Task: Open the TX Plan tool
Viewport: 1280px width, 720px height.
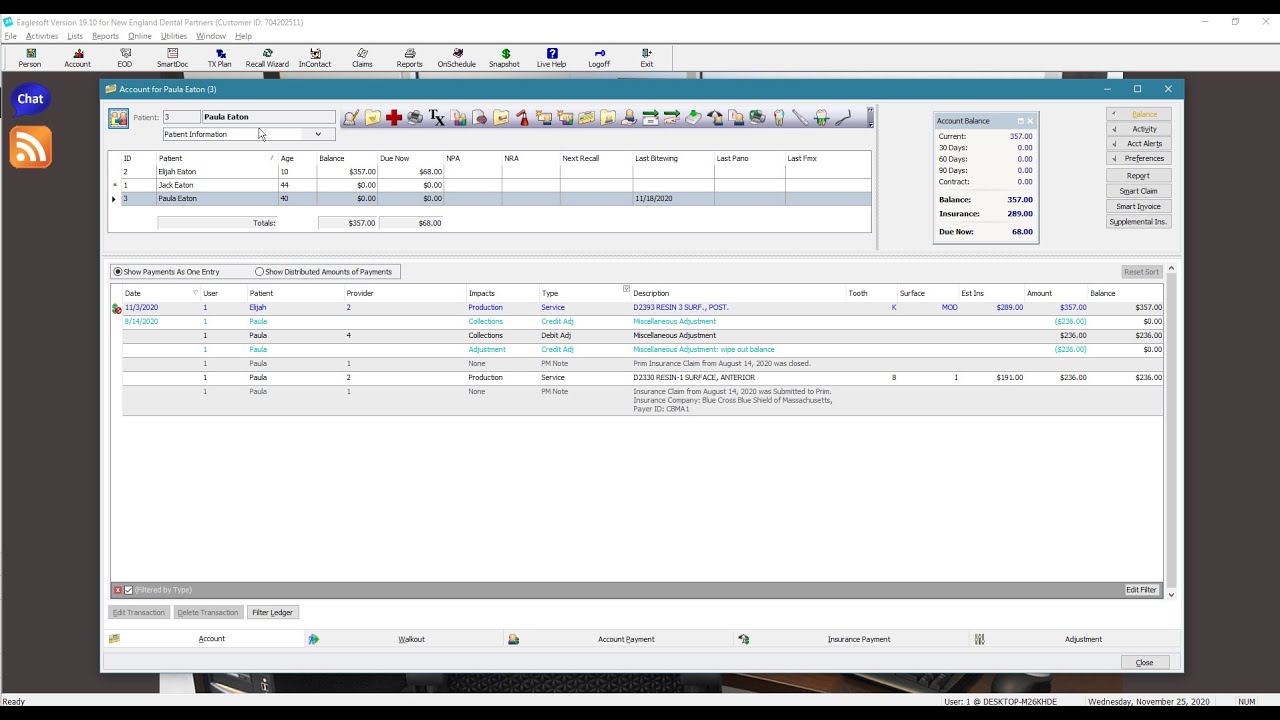Action: 219,58
